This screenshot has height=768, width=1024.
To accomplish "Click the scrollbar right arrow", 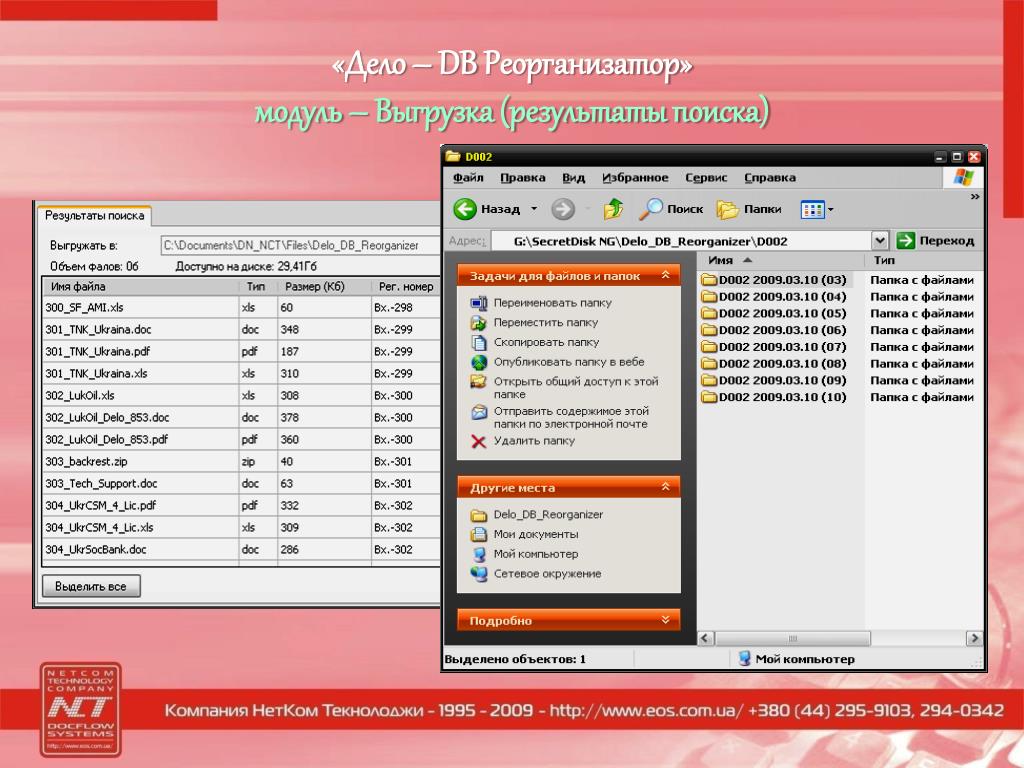I will point(974,638).
